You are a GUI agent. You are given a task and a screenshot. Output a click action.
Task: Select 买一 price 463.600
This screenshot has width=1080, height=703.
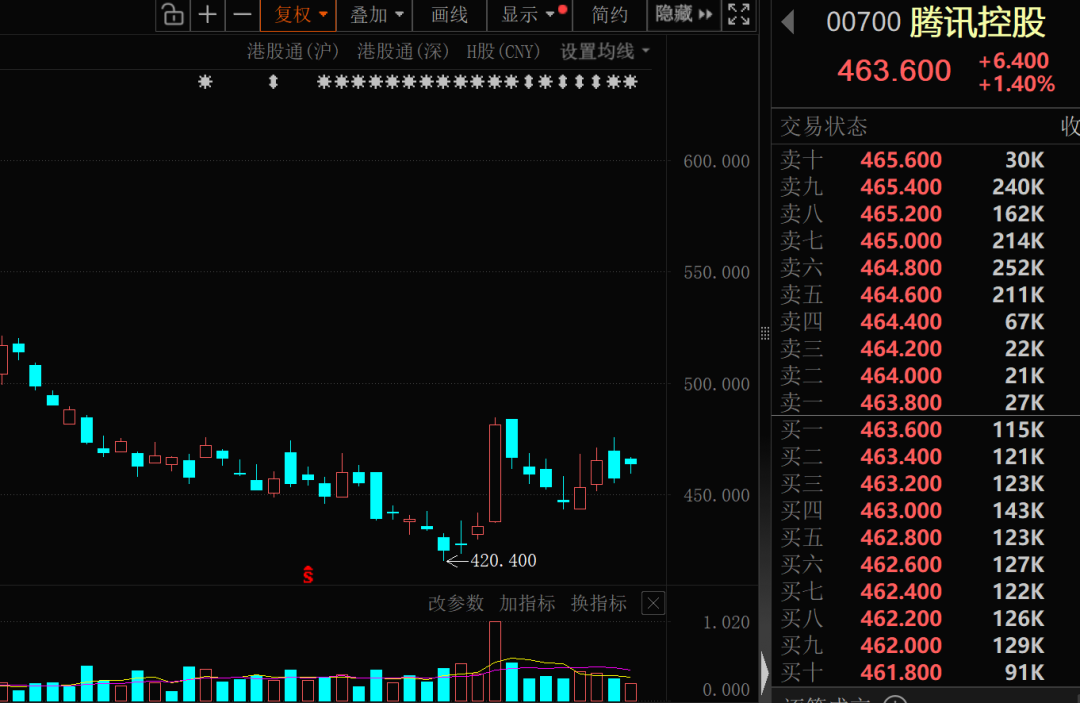pyautogui.click(x=901, y=430)
